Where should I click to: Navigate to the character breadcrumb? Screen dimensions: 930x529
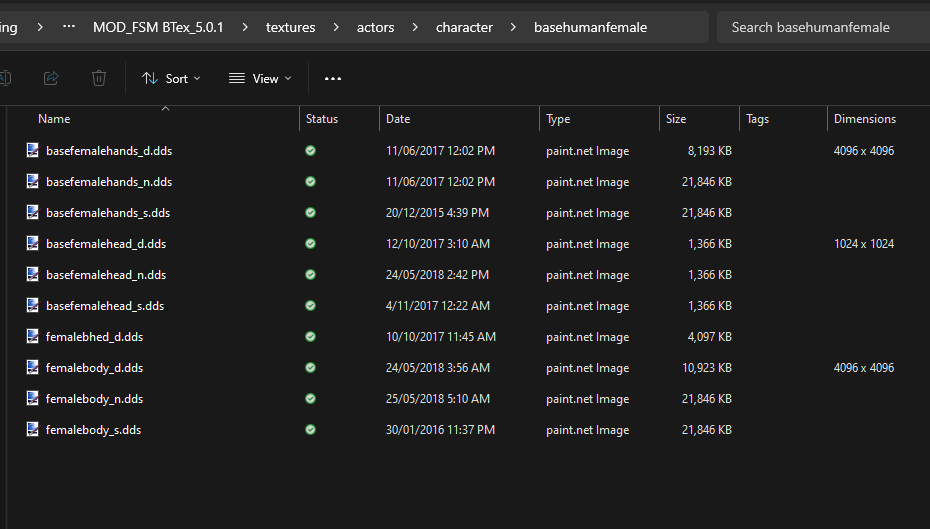[x=464, y=27]
